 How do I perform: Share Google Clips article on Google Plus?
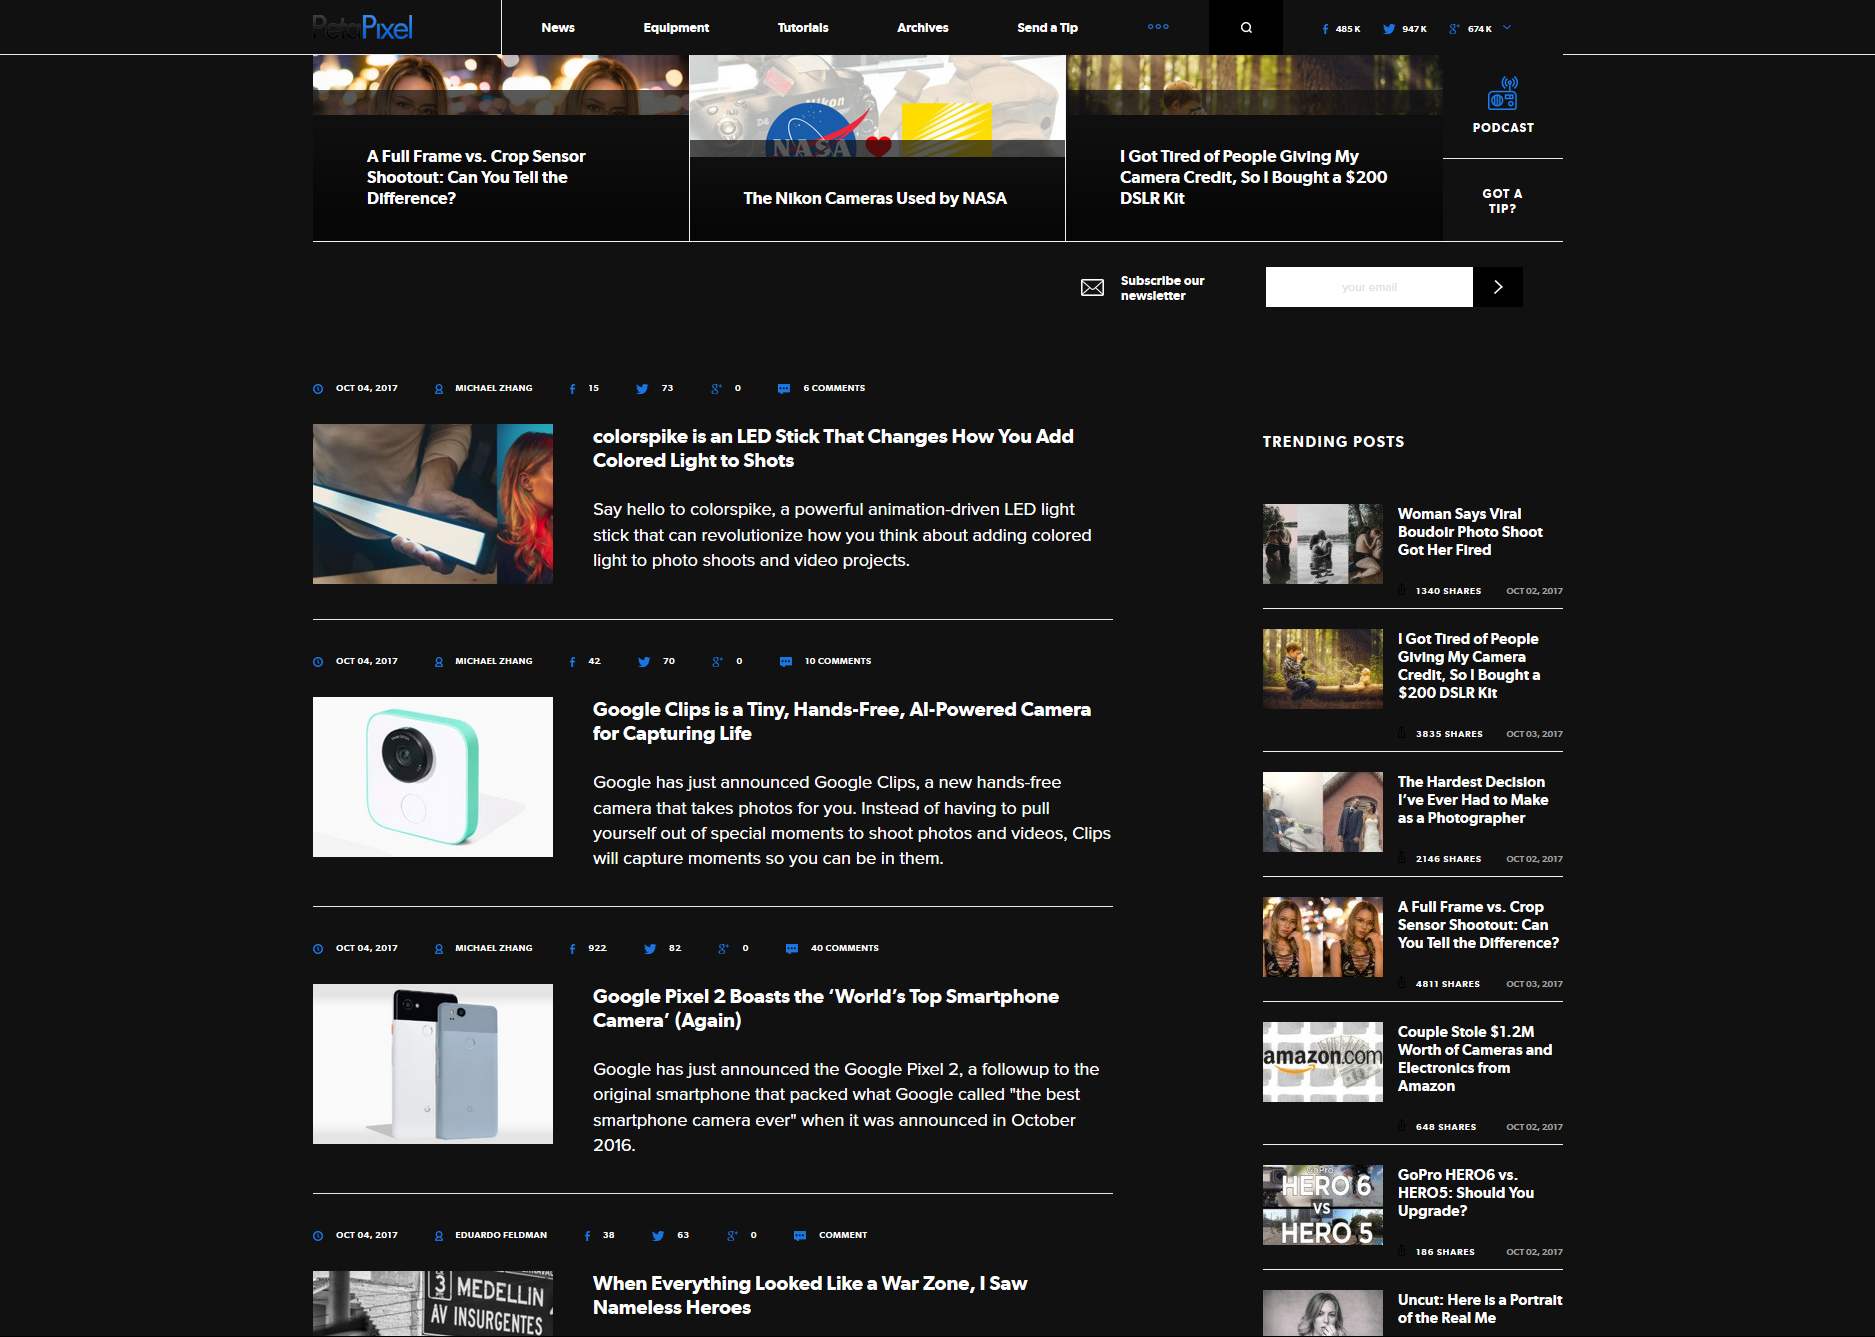pos(717,661)
